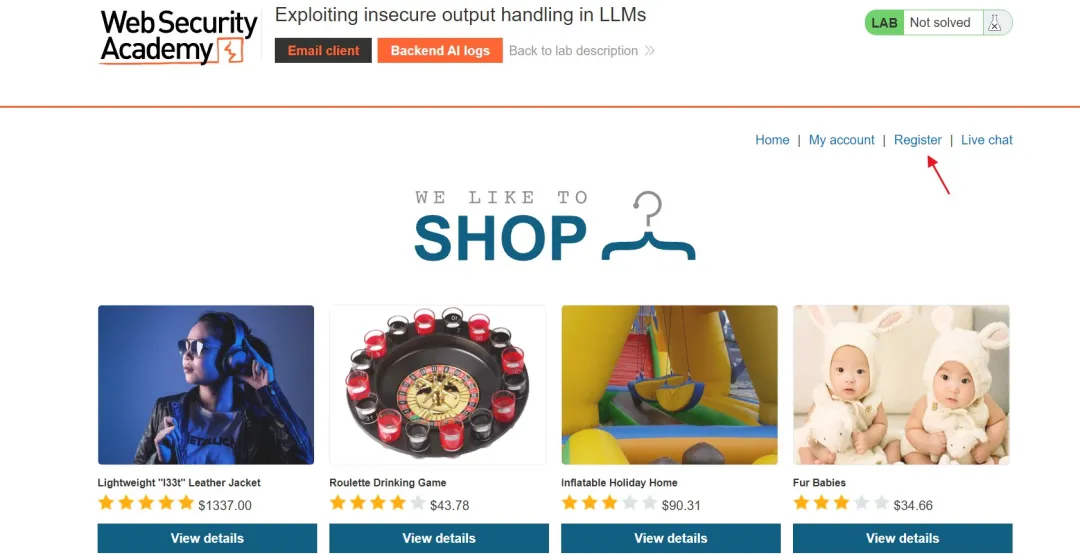Click the Fur Babies product photo
Image resolution: width=1080 pixels, height=555 pixels.
902,385
